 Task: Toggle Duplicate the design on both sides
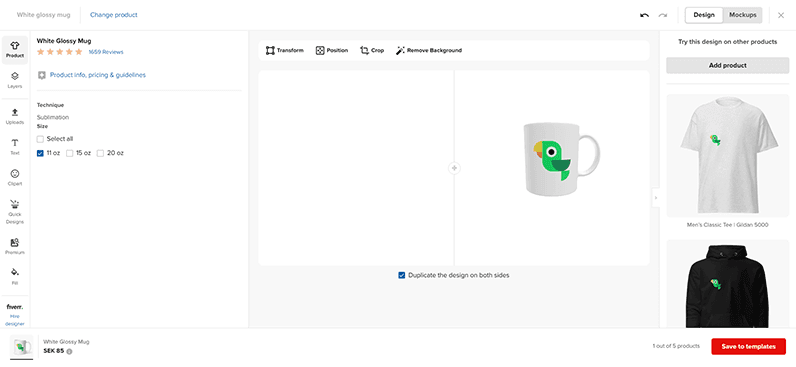pos(402,275)
